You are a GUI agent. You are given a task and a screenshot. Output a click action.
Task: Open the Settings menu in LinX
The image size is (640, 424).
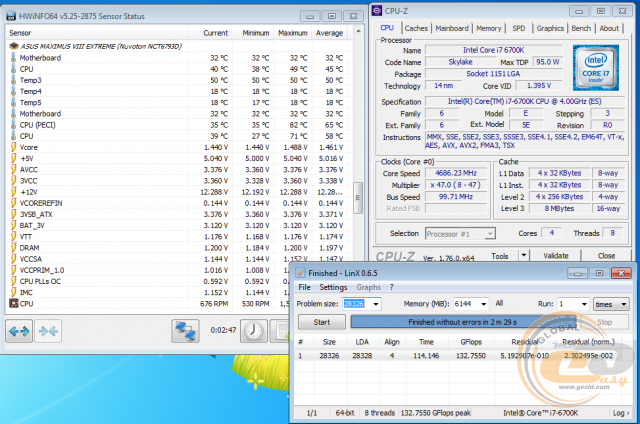[x=333, y=287]
